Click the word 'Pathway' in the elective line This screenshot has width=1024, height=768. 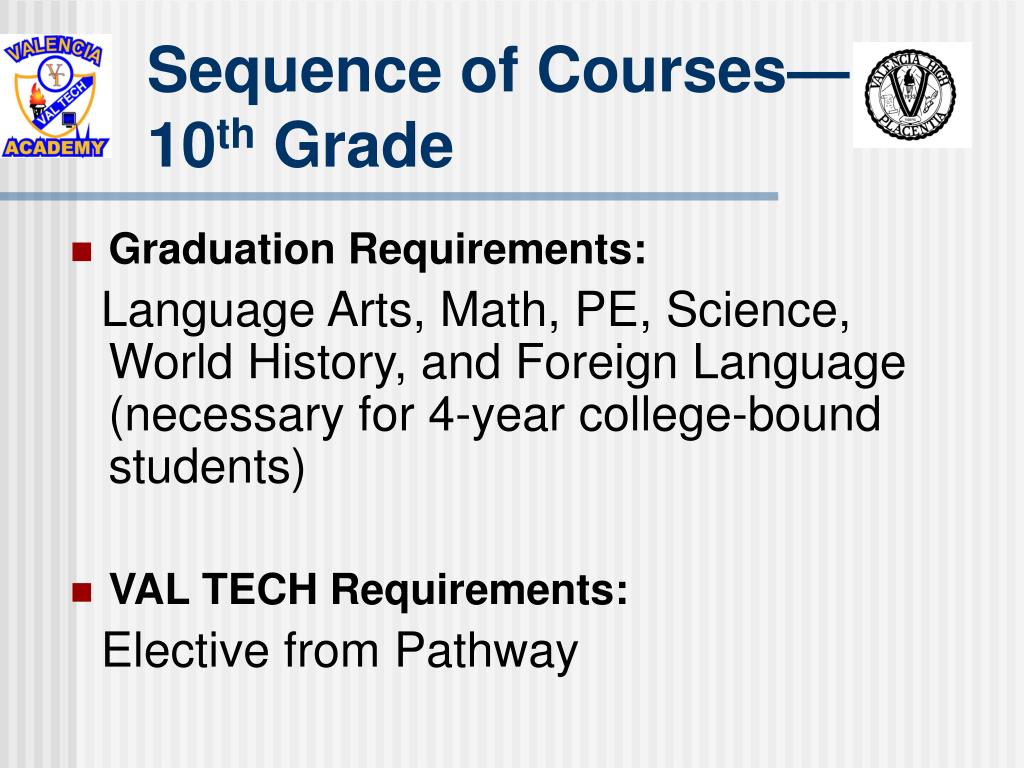coord(487,650)
